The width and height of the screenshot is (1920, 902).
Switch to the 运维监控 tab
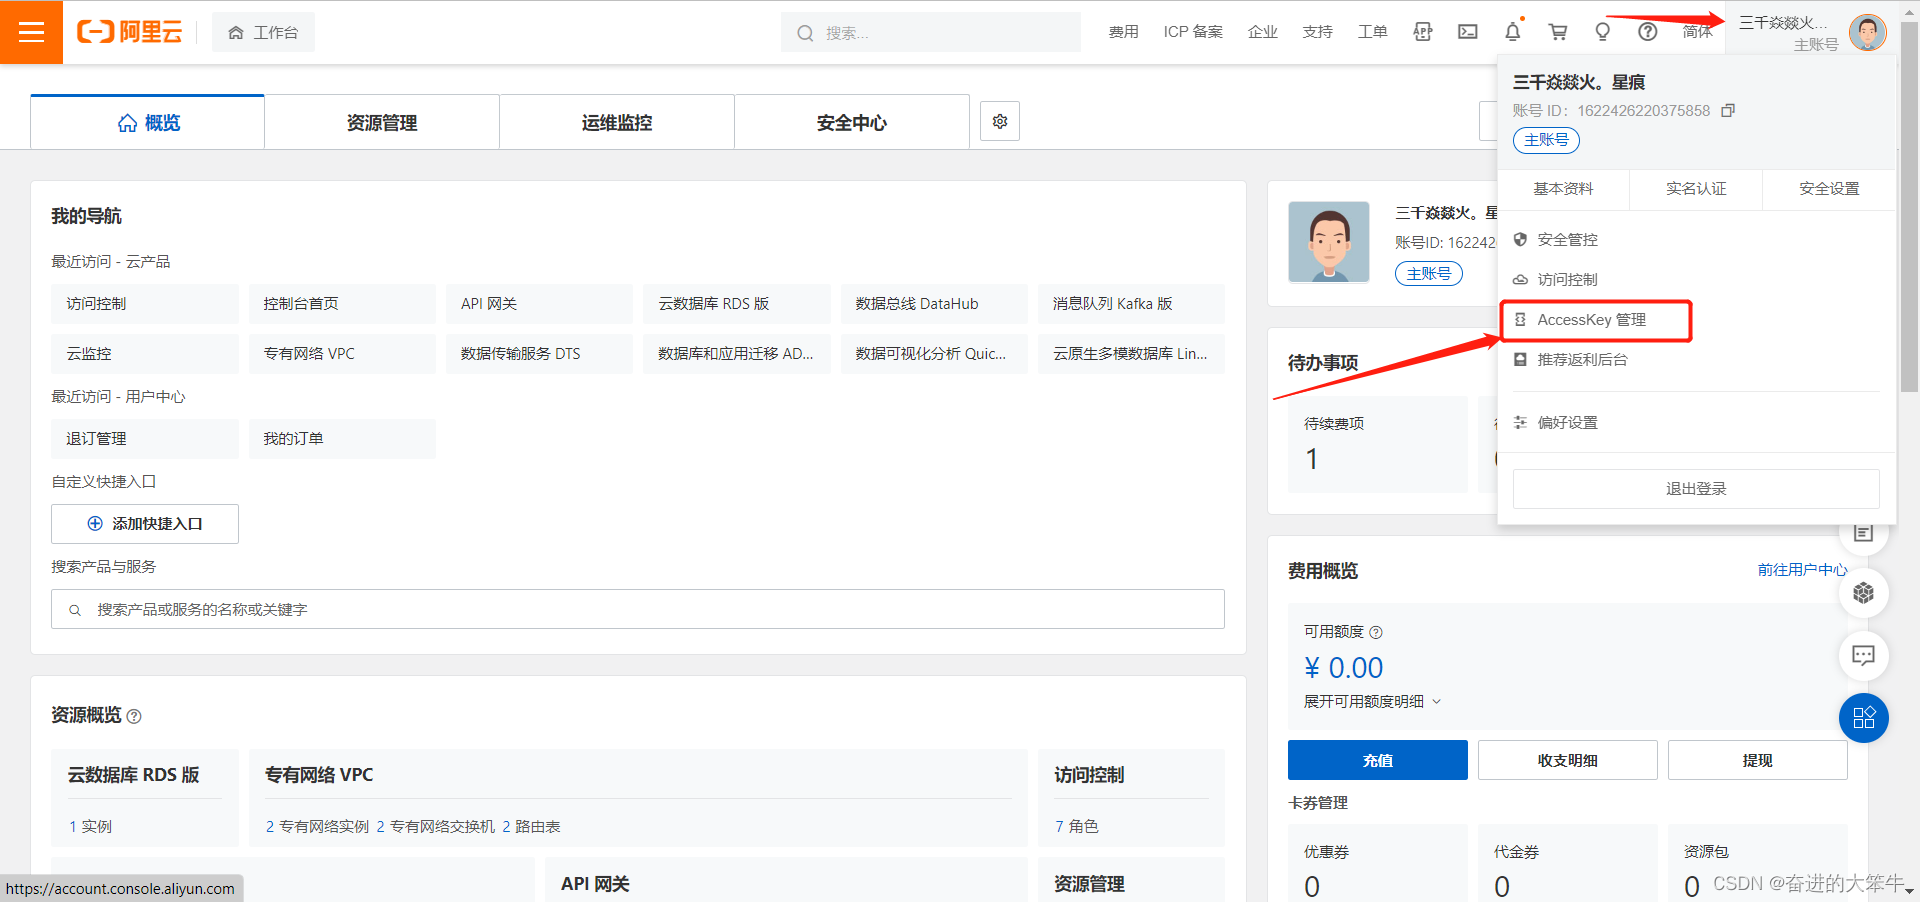tap(617, 122)
